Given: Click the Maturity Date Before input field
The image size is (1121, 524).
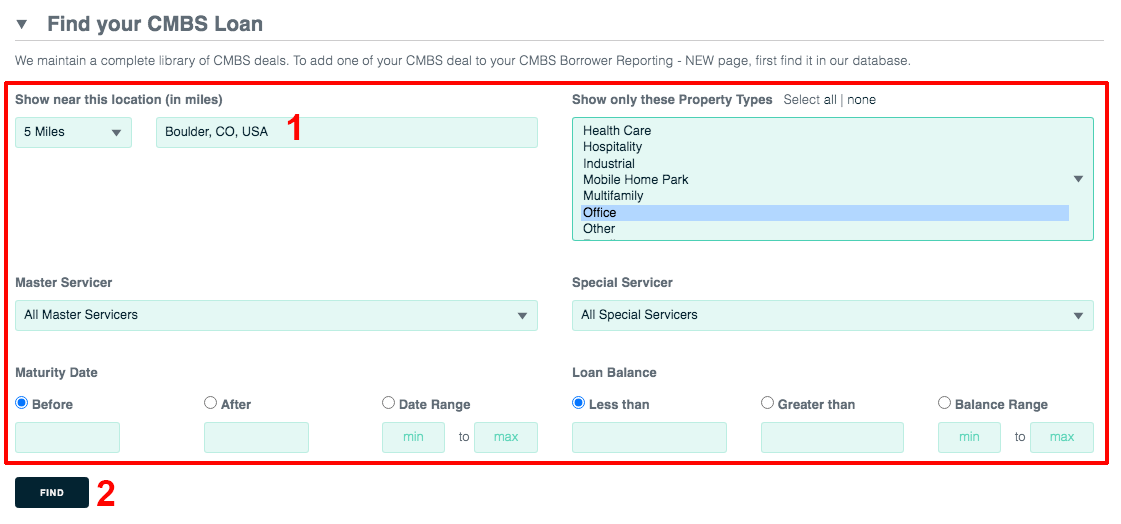Looking at the screenshot, I should (67, 438).
